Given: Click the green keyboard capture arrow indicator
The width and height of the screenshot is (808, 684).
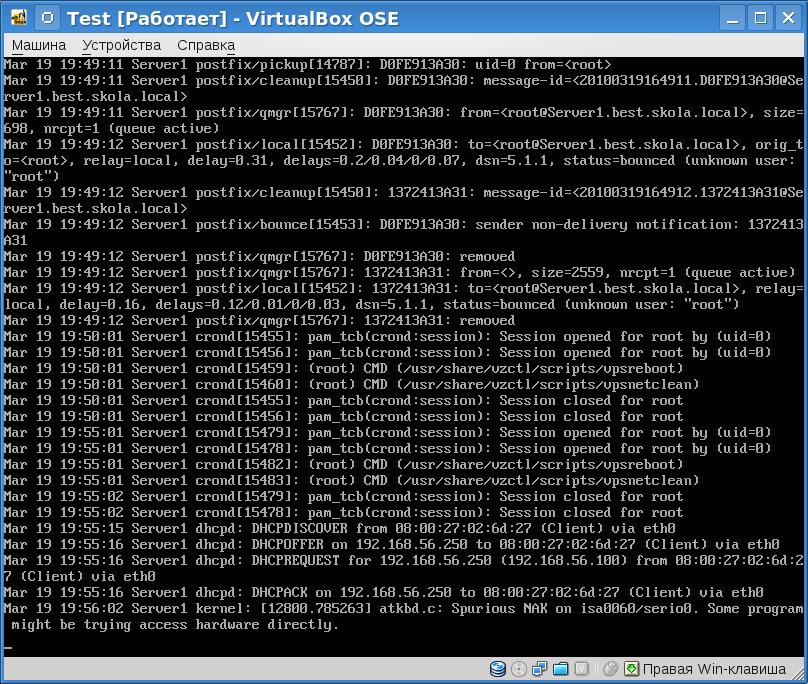Looking at the screenshot, I should (632, 669).
